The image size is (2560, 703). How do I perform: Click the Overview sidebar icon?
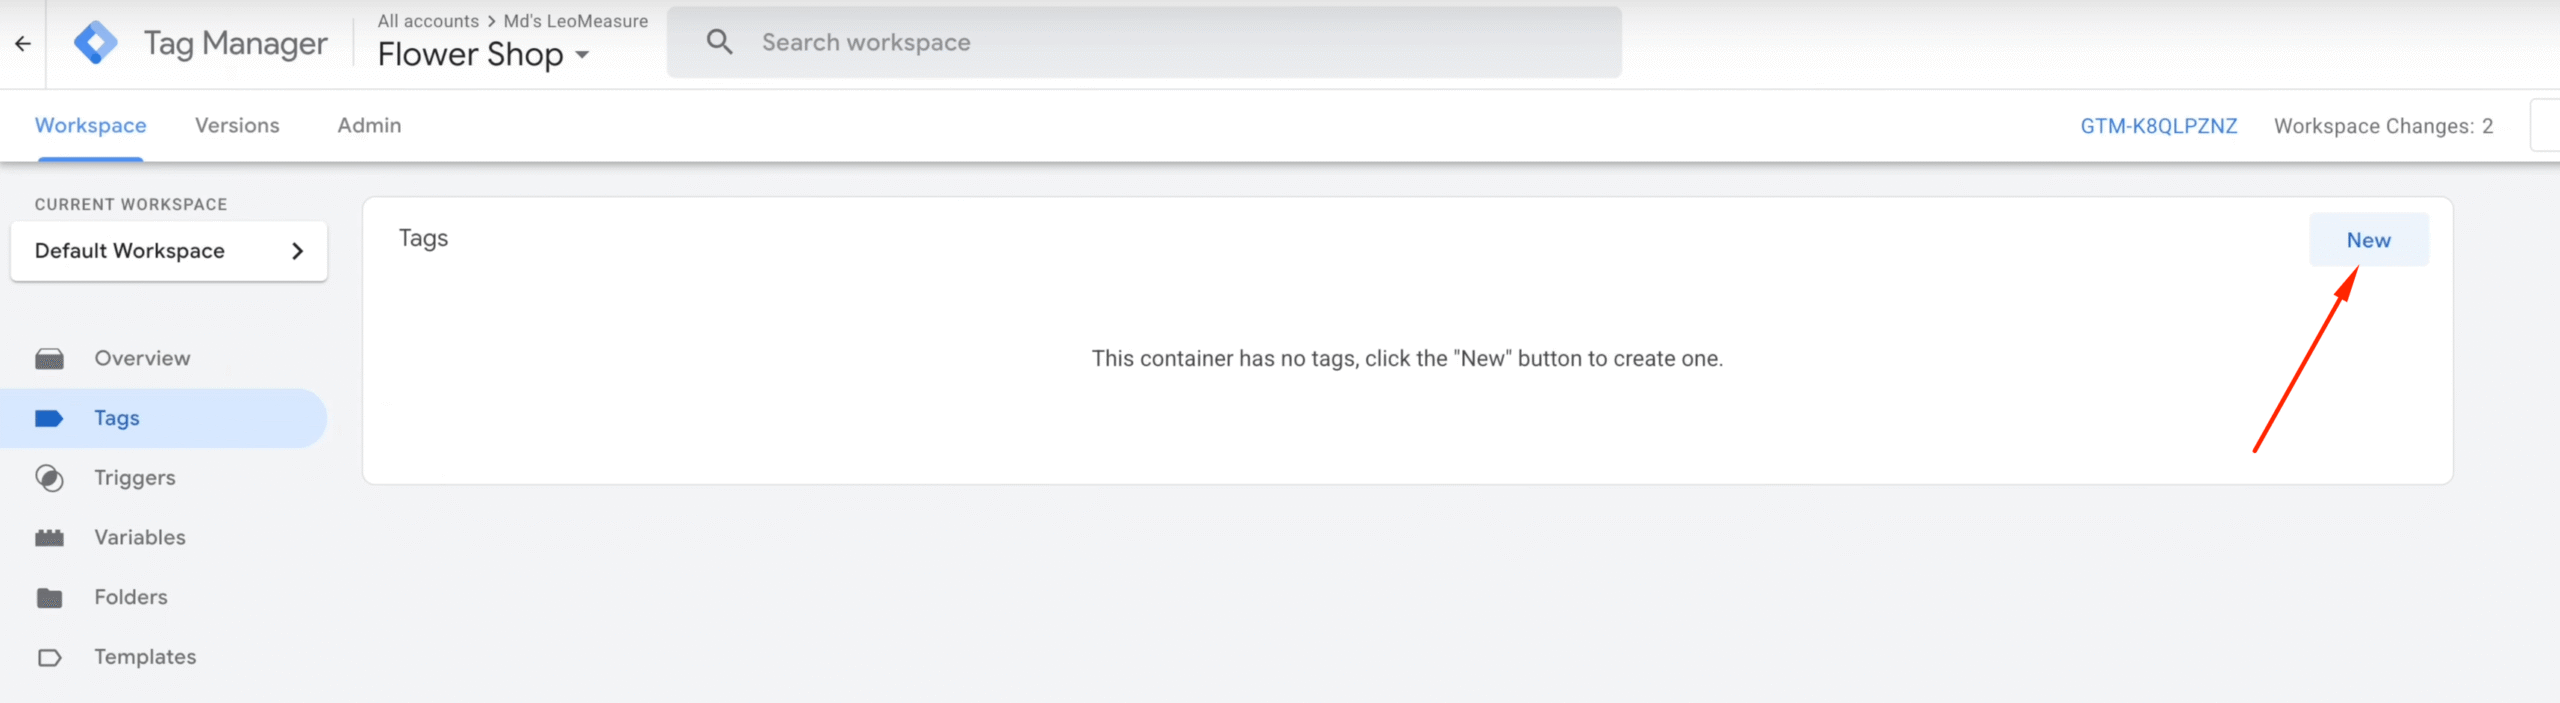coord(49,359)
